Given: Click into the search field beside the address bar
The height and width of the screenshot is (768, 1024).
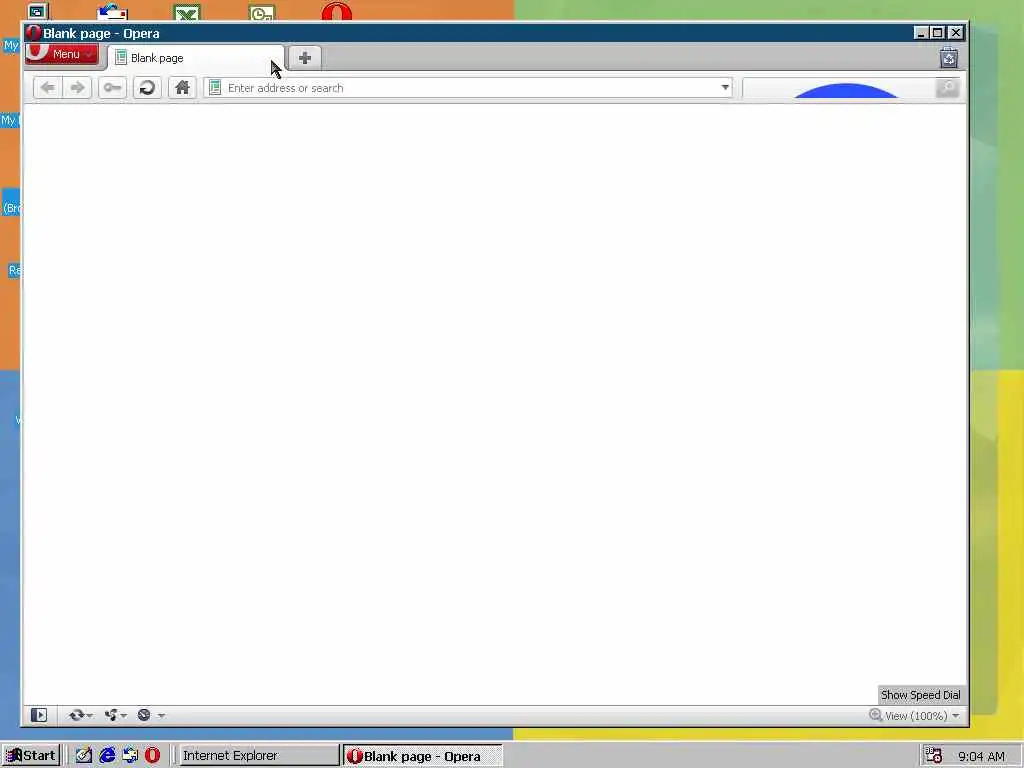Looking at the screenshot, I should point(839,88).
